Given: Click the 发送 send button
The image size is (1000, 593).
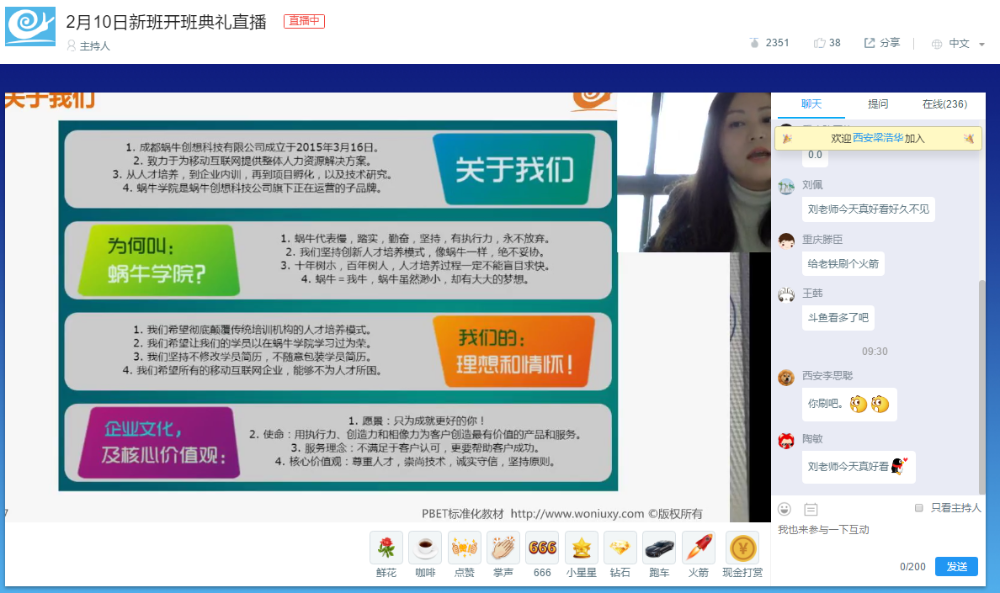Looking at the screenshot, I should [956, 566].
